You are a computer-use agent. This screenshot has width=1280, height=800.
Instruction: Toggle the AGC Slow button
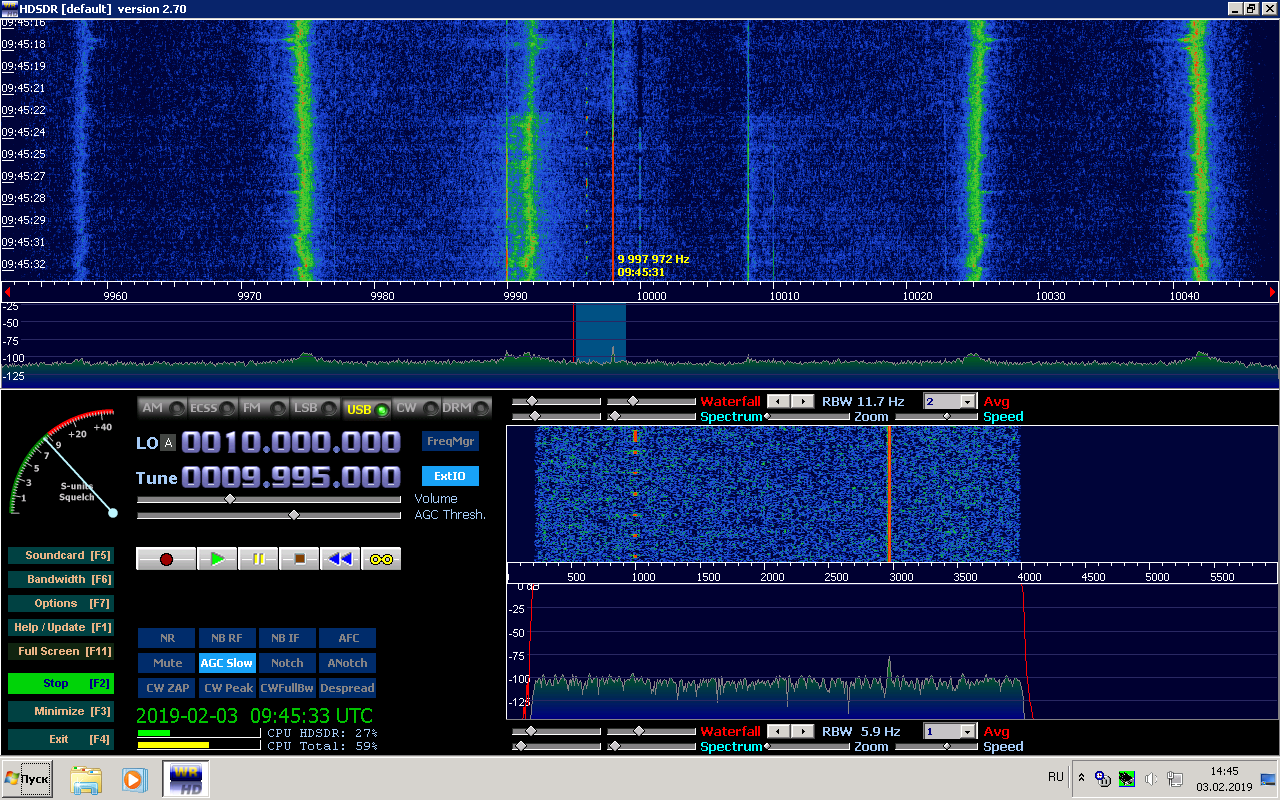point(227,663)
